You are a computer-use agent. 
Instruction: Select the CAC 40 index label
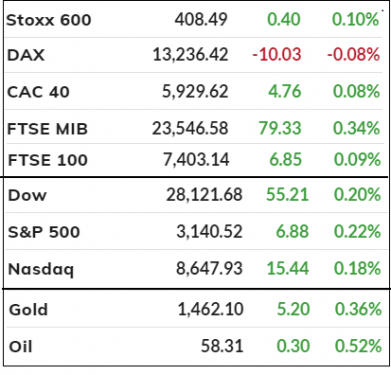point(38,92)
